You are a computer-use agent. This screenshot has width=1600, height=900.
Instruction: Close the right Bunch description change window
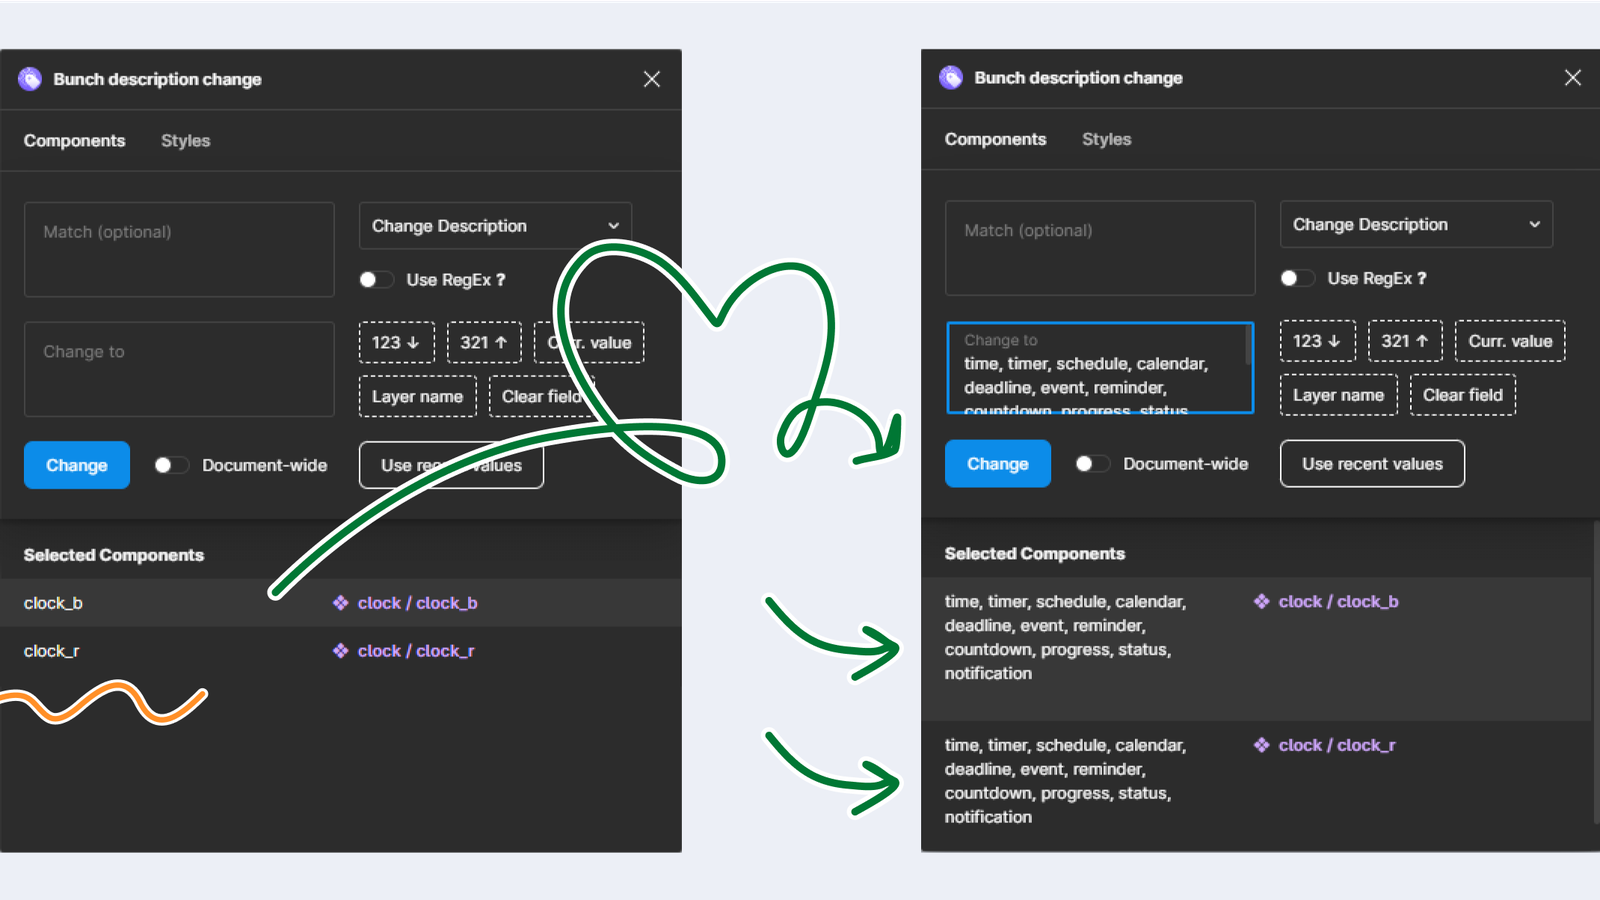[x=1573, y=77]
